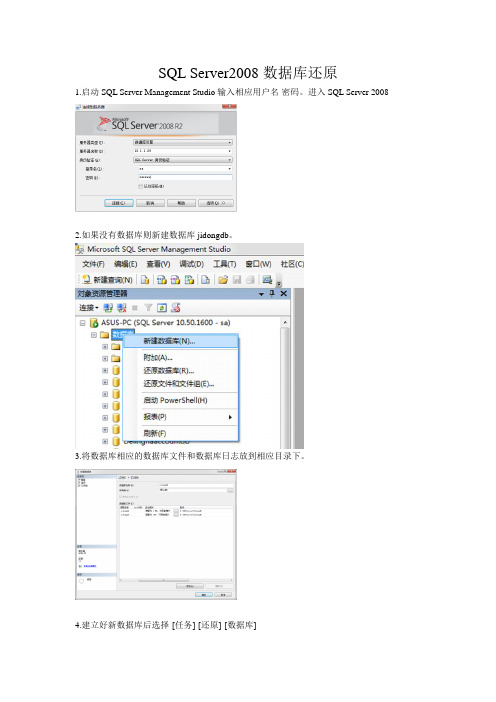The height and width of the screenshot is (702, 496).
Task: Click the cancel button in login dialog
Action: (150, 203)
